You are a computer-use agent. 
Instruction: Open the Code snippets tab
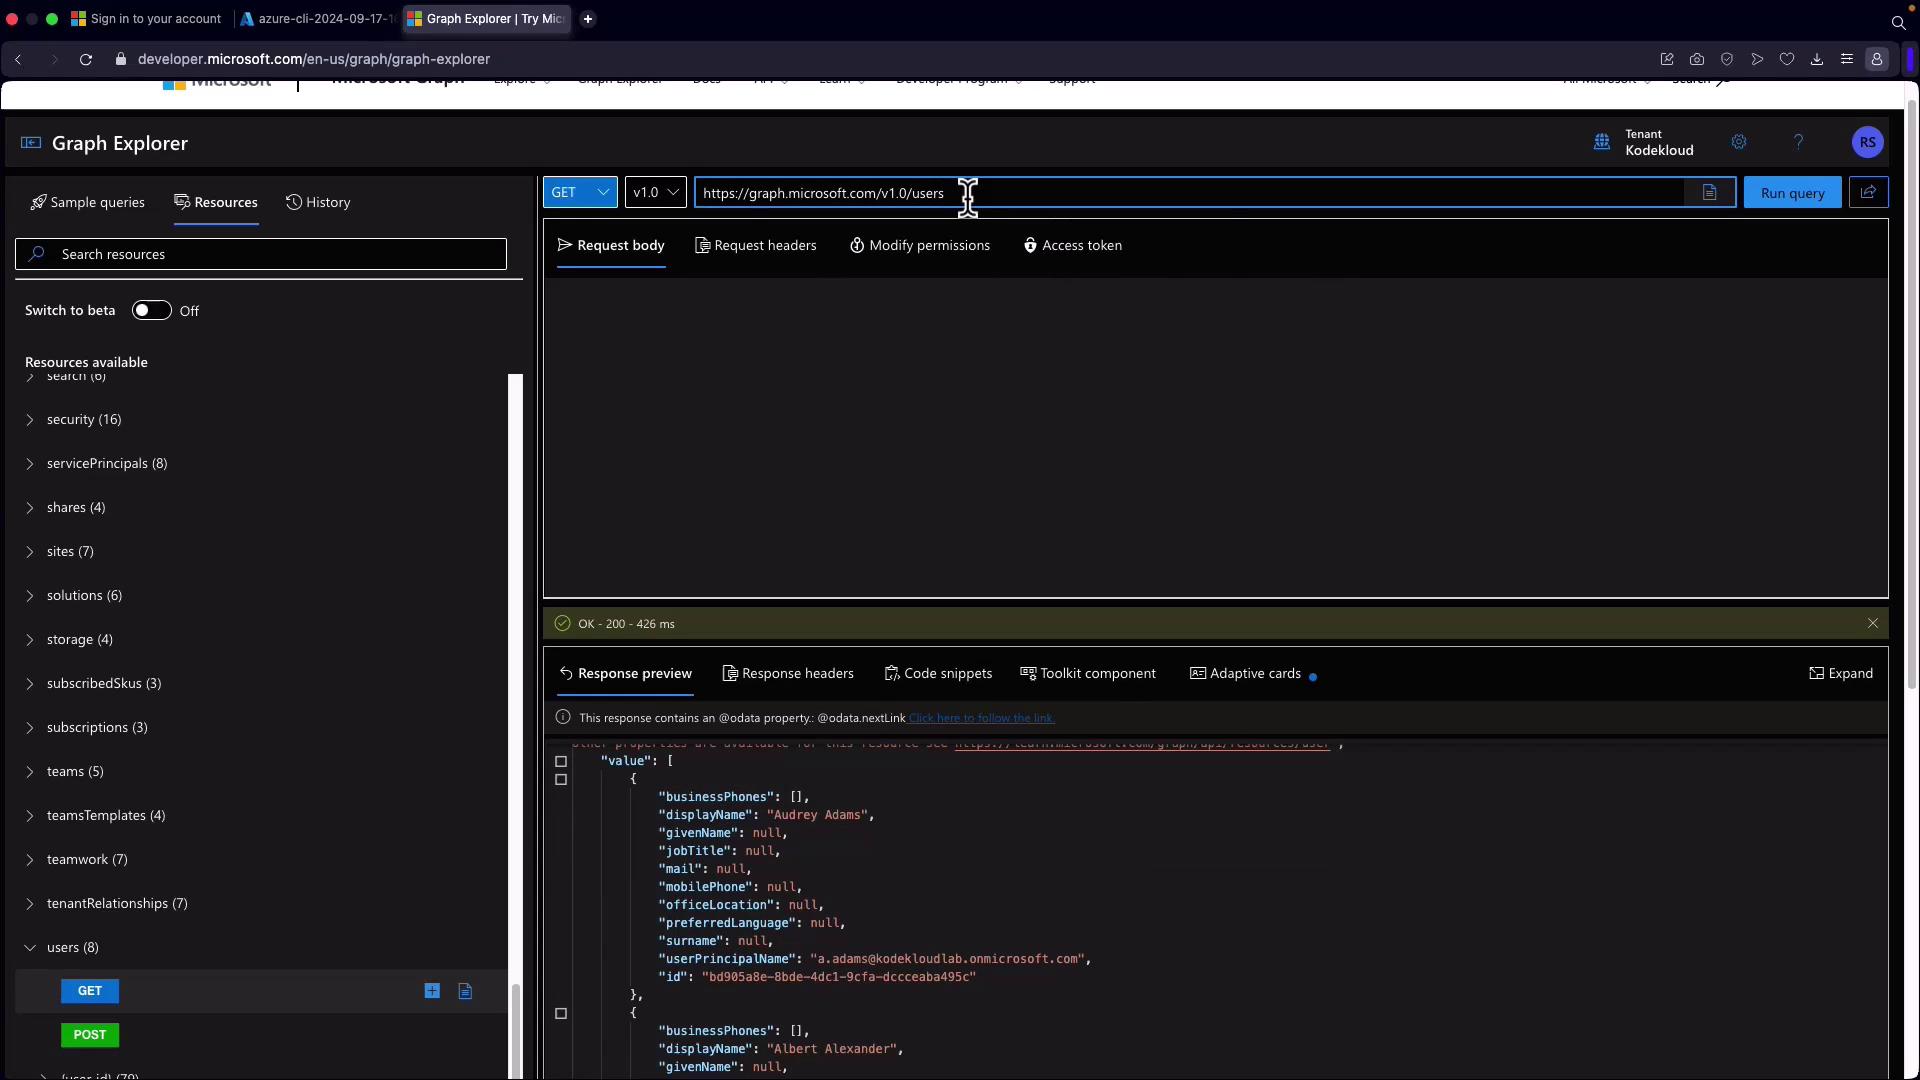click(x=938, y=674)
